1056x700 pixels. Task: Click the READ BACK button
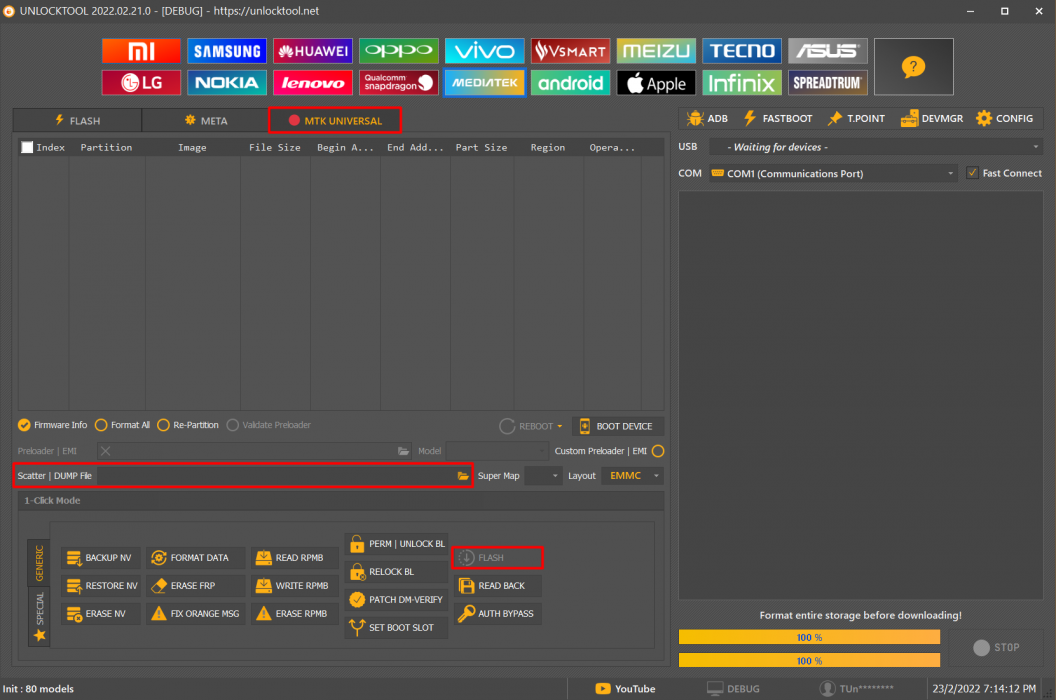pos(497,585)
